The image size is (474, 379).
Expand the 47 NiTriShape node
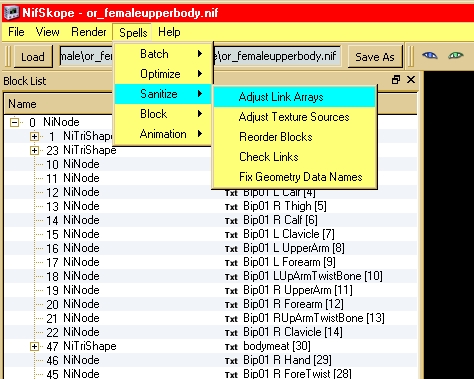tap(34, 346)
